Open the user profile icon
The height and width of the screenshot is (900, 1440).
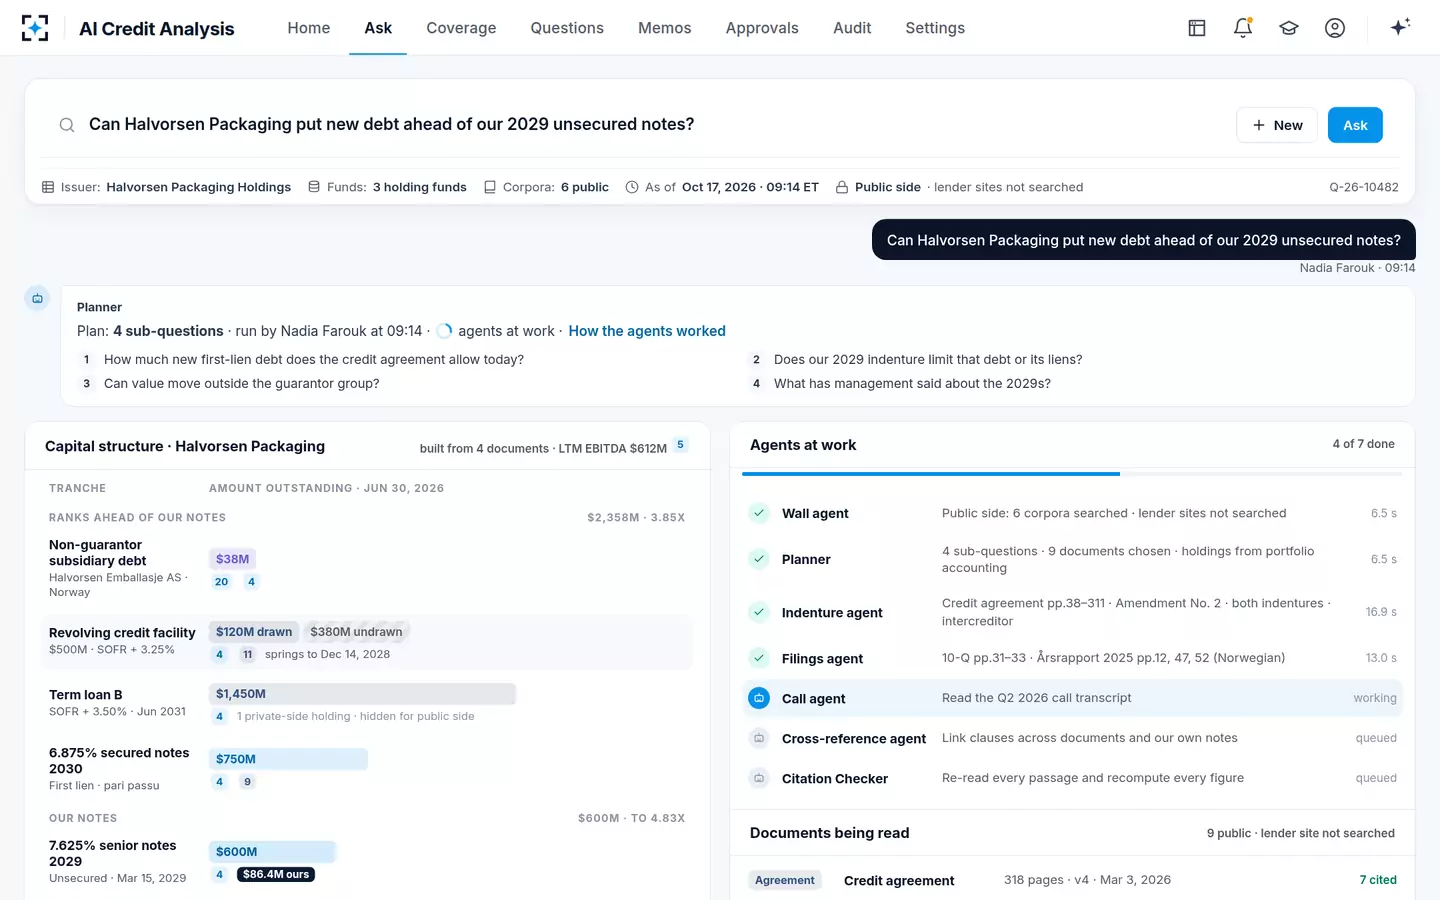tap(1335, 28)
